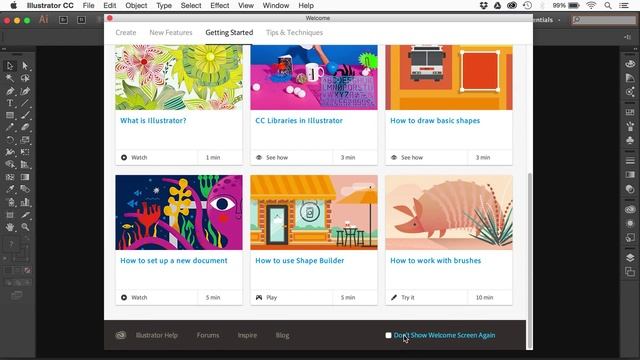Screen dimensions: 640x360
Task: Open How to set up a new document link
Action: tap(174, 260)
